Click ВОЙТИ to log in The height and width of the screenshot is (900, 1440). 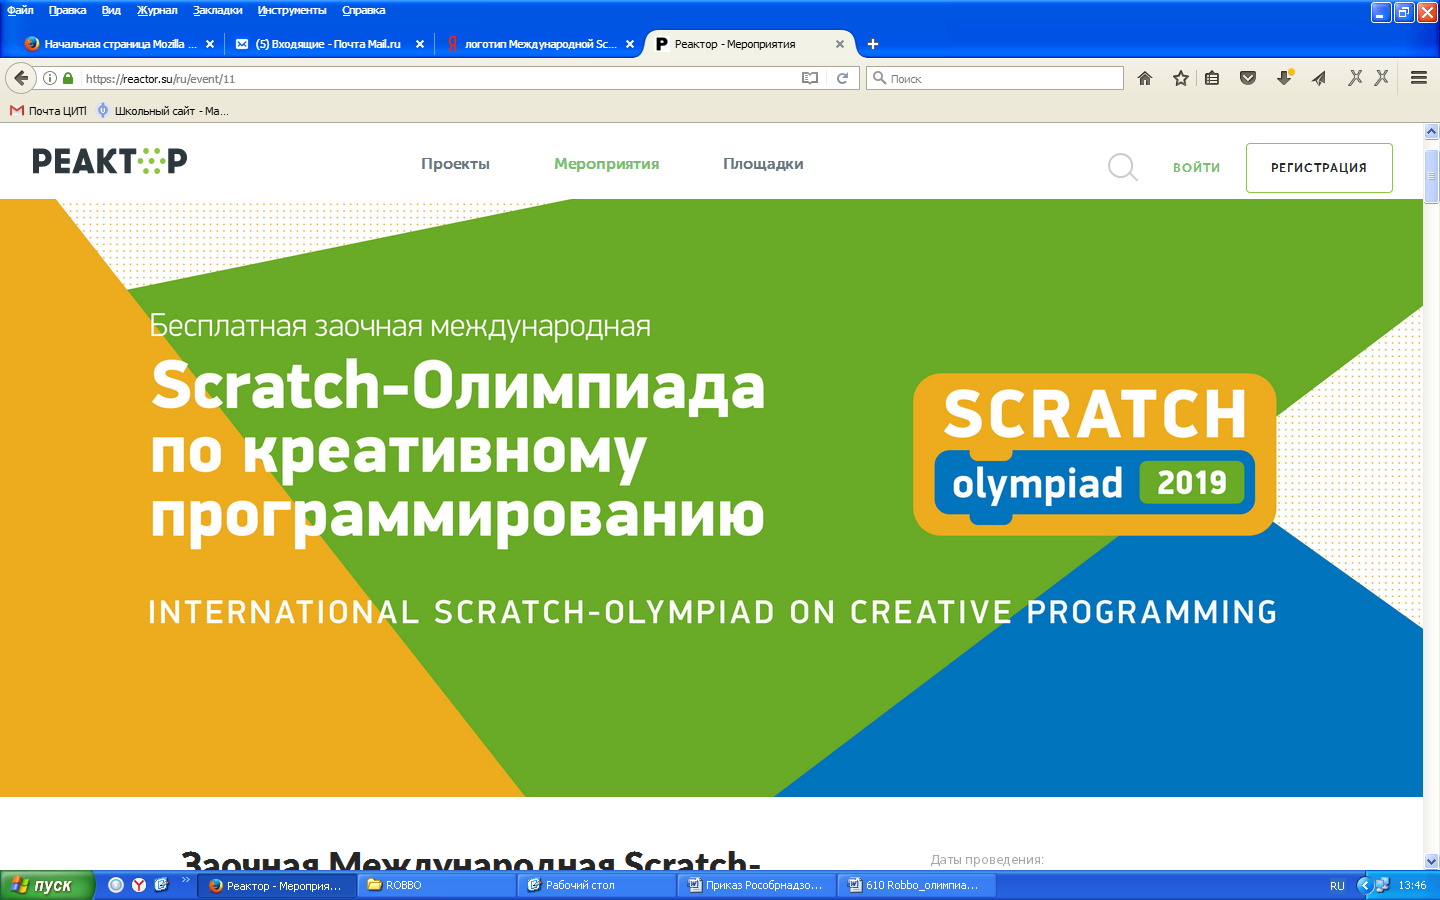[x=1196, y=168]
